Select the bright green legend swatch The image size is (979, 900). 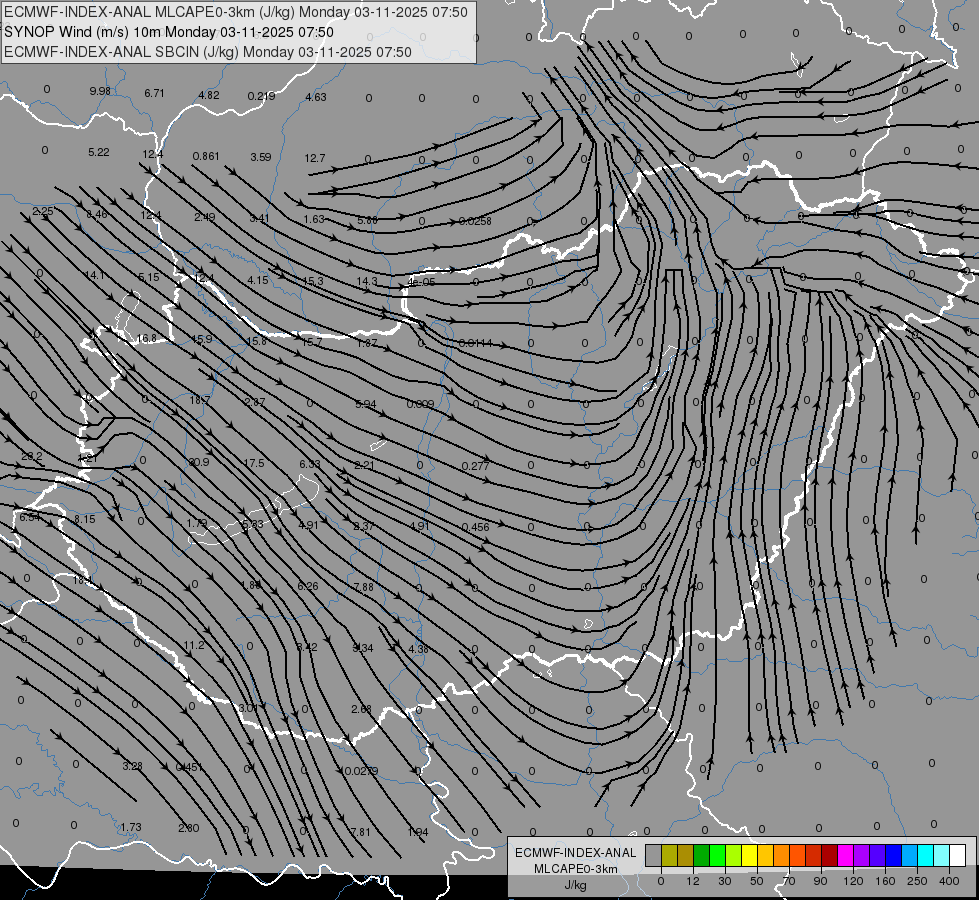pos(717,855)
